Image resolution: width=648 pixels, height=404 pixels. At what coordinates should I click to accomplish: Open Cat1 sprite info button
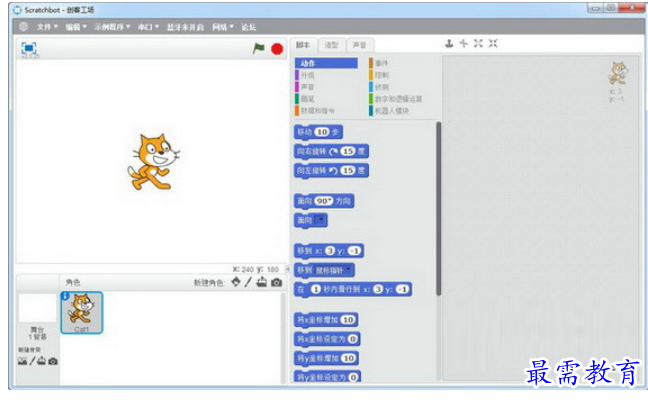click(65, 296)
